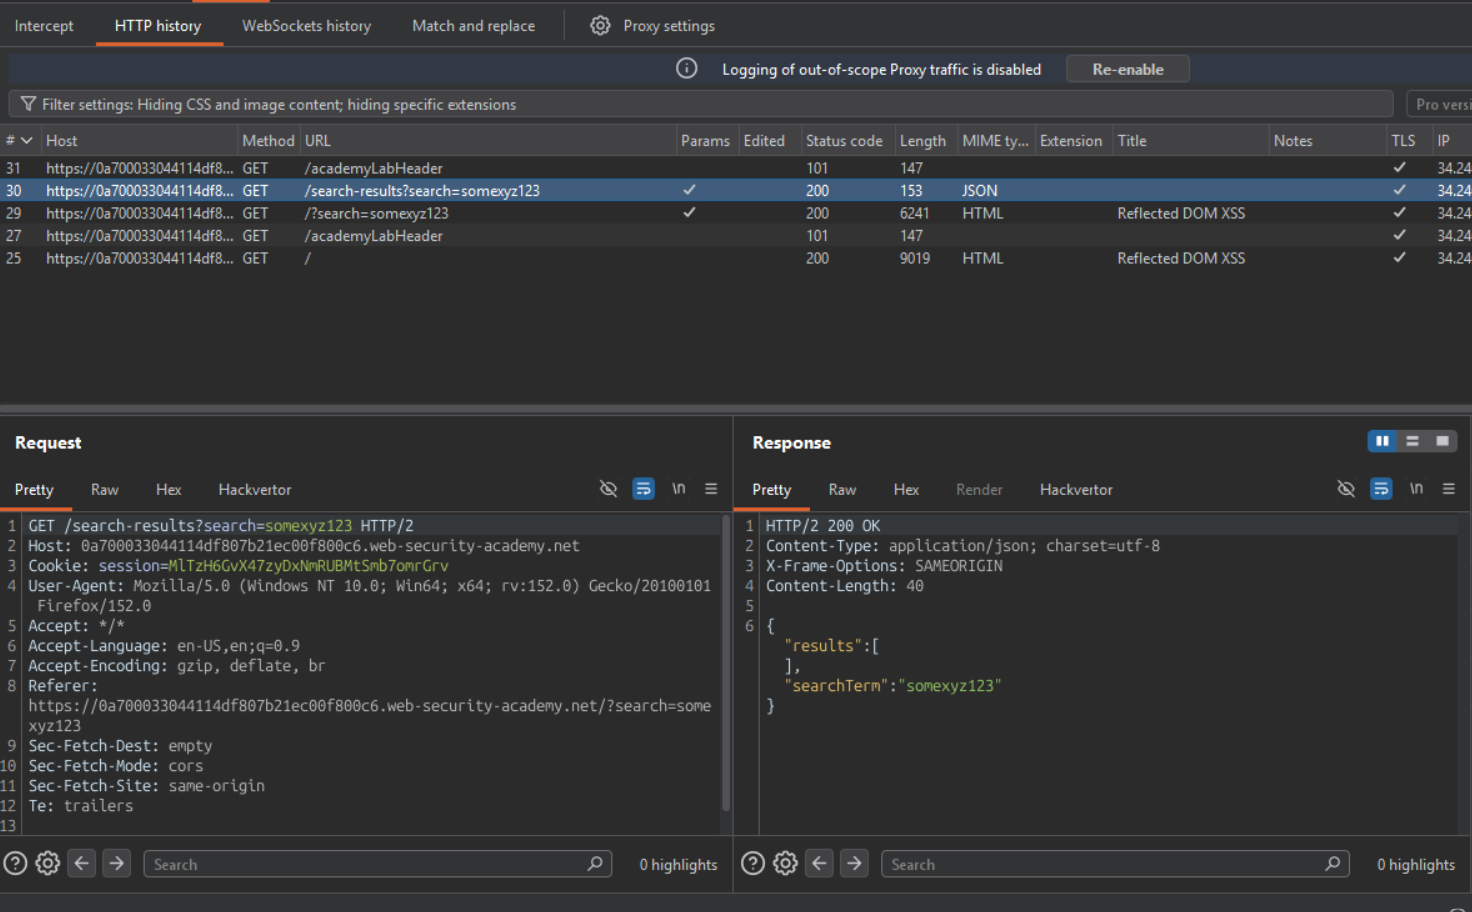Select the Render tab in Response panel

(979, 489)
